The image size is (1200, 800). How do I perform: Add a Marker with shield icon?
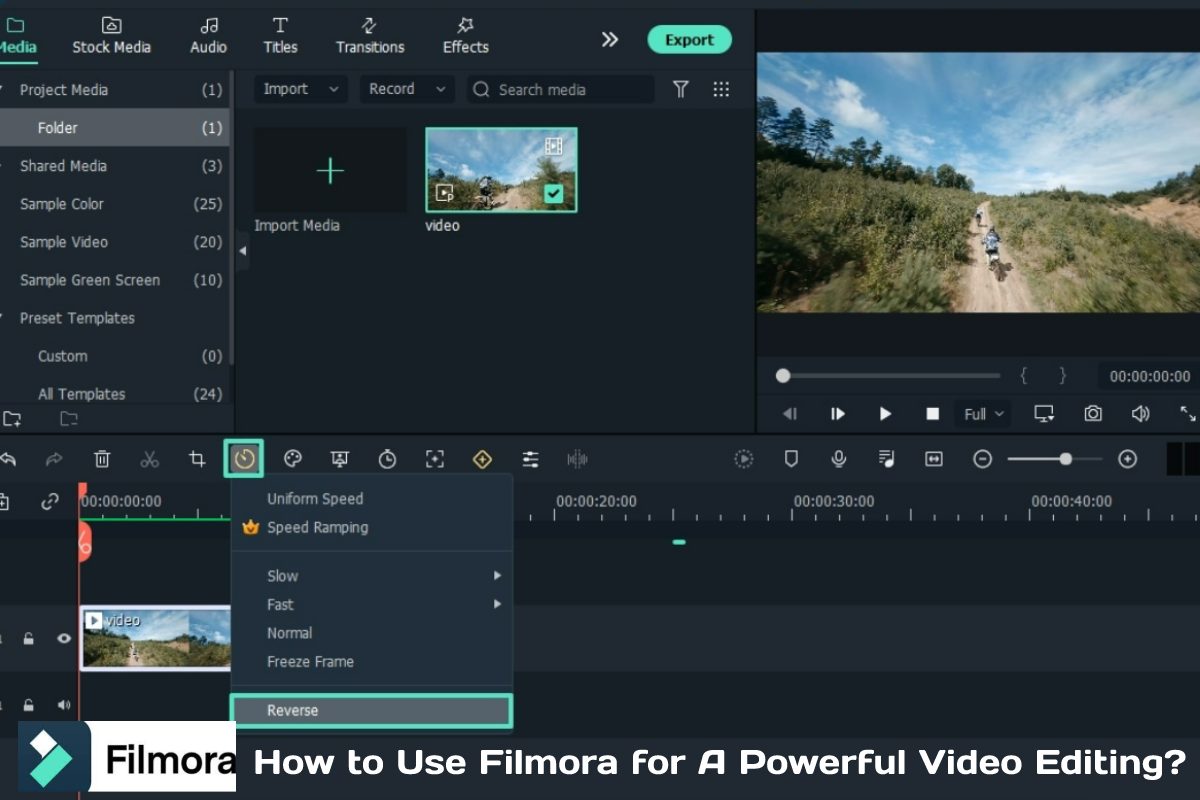coord(791,459)
